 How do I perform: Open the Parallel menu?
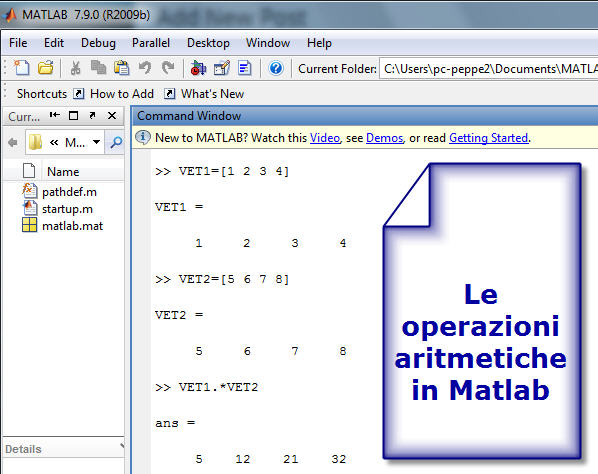tap(151, 43)
